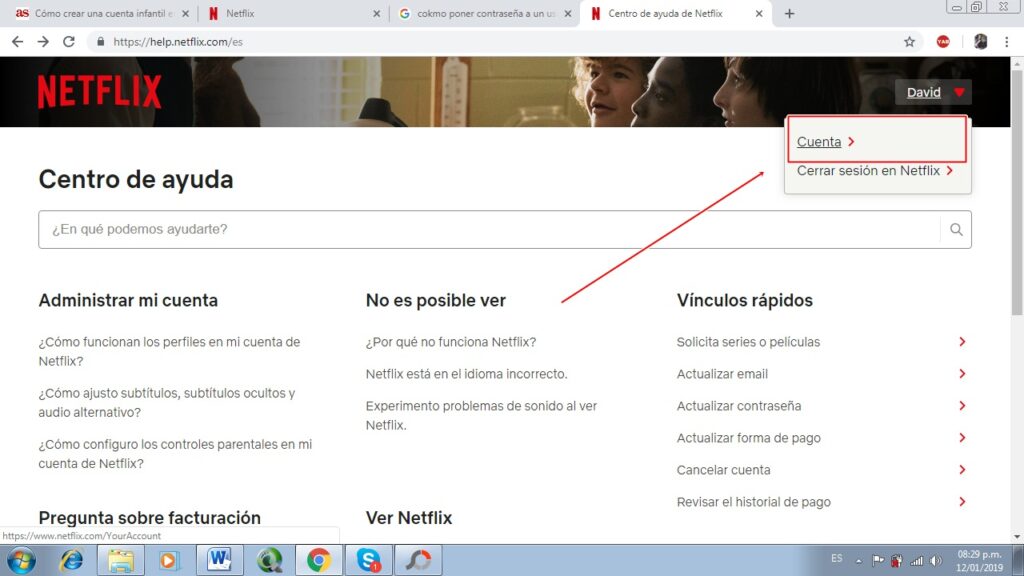The width and height of the screenshot is (1024, 576).
Task: Switch to the Netflix browser tab
Action: (293, 14)
